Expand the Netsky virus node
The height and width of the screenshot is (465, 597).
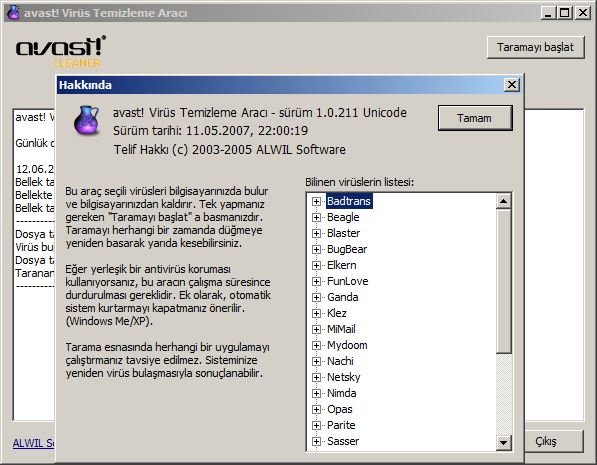pyautogui.click(x=316, y=377)
